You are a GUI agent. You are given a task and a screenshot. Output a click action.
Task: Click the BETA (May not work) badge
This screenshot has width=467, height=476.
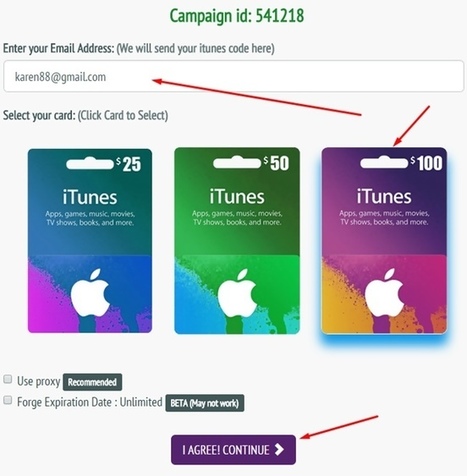coord(205,403)
